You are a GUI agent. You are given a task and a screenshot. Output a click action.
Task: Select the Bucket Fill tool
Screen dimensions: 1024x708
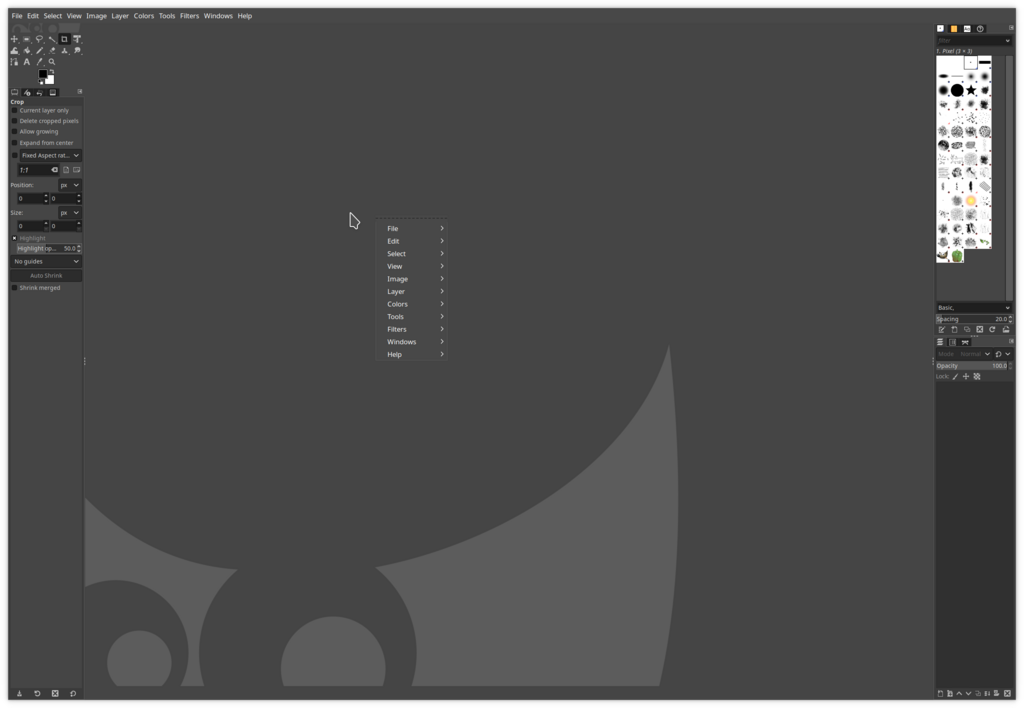pos(27,50)
